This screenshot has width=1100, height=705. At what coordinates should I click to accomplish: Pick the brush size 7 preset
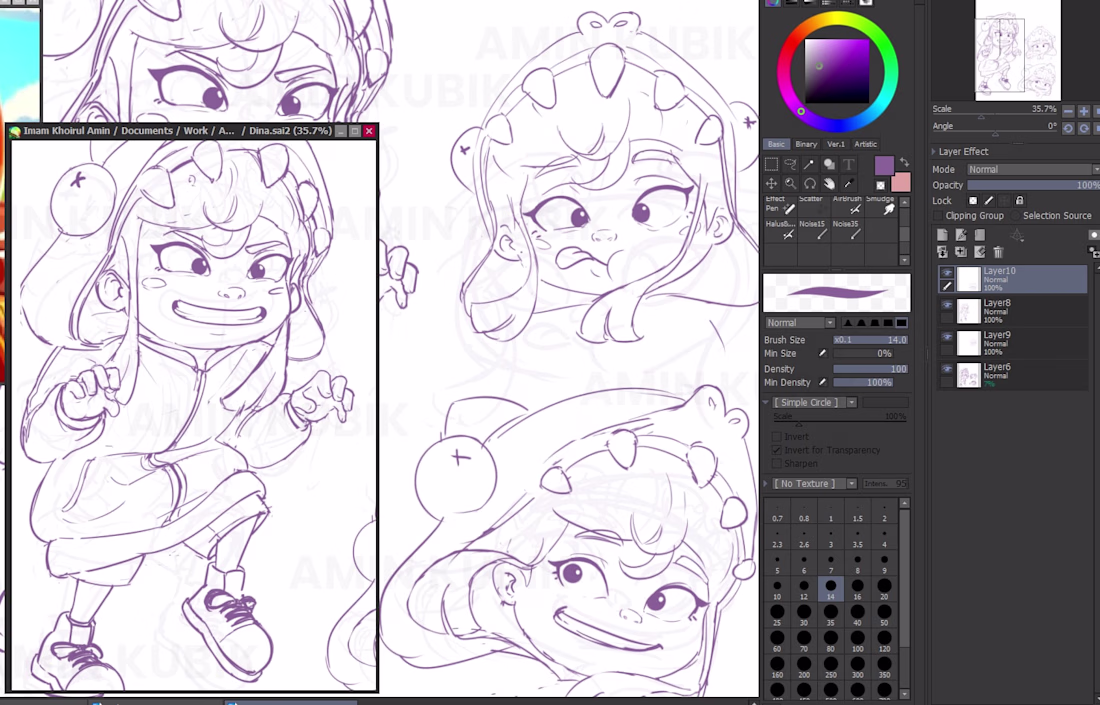[x=831, y=563]
